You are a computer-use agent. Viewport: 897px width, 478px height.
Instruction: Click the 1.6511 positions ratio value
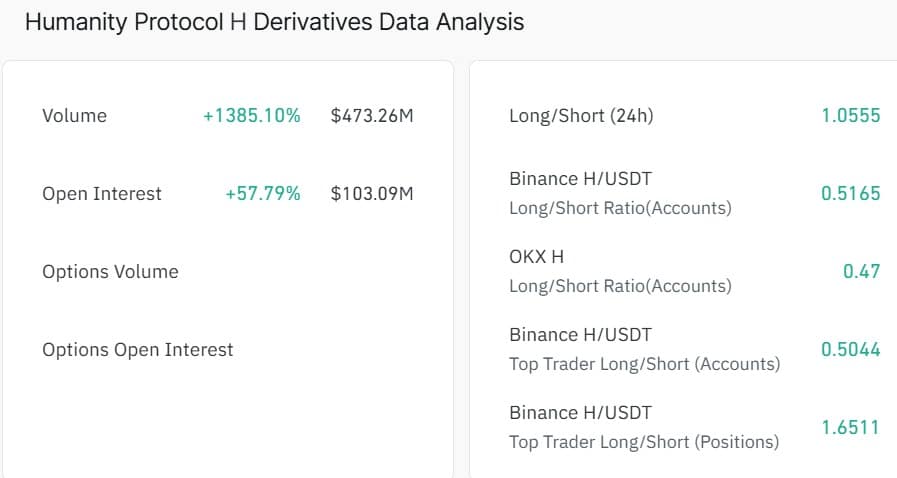click(850, 428)
